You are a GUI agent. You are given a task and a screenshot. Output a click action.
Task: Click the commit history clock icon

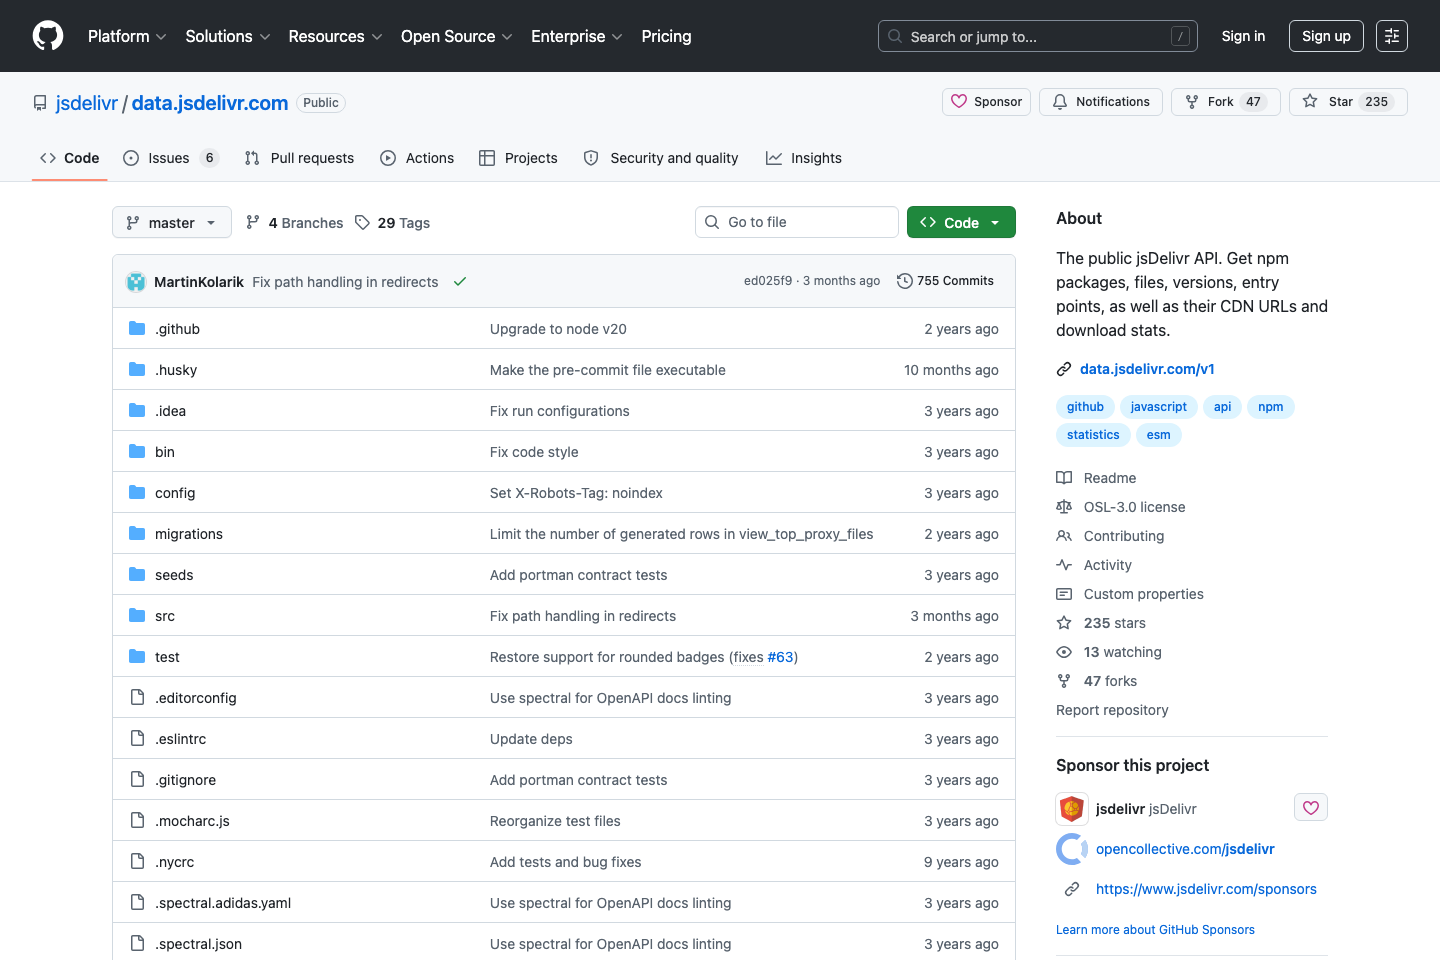point(906,281)
